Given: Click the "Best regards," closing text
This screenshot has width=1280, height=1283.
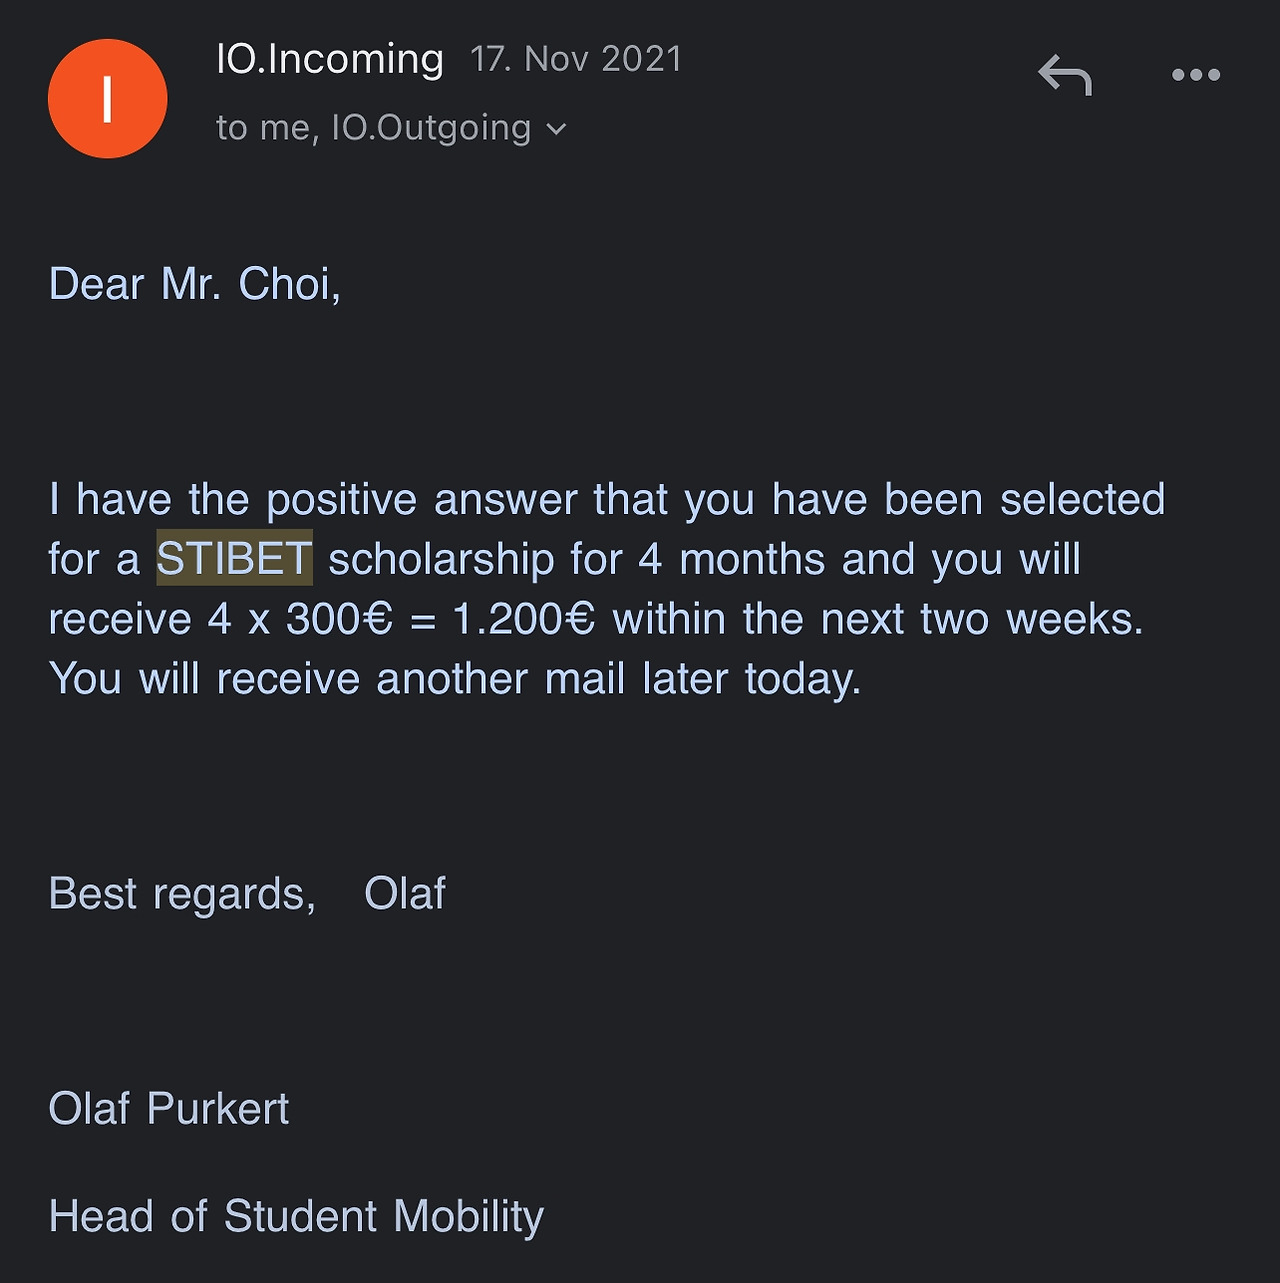Looking at the screenshot, I should (182, 893).
